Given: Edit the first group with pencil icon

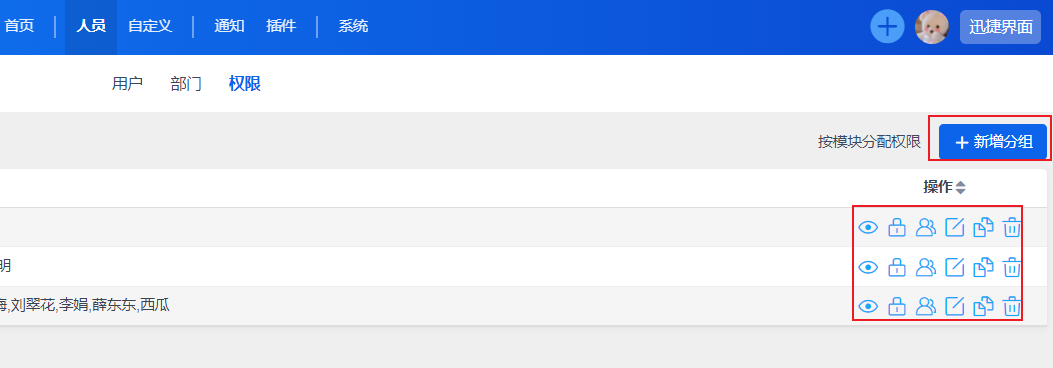Looking at the screenshot, I should point(954,228).
